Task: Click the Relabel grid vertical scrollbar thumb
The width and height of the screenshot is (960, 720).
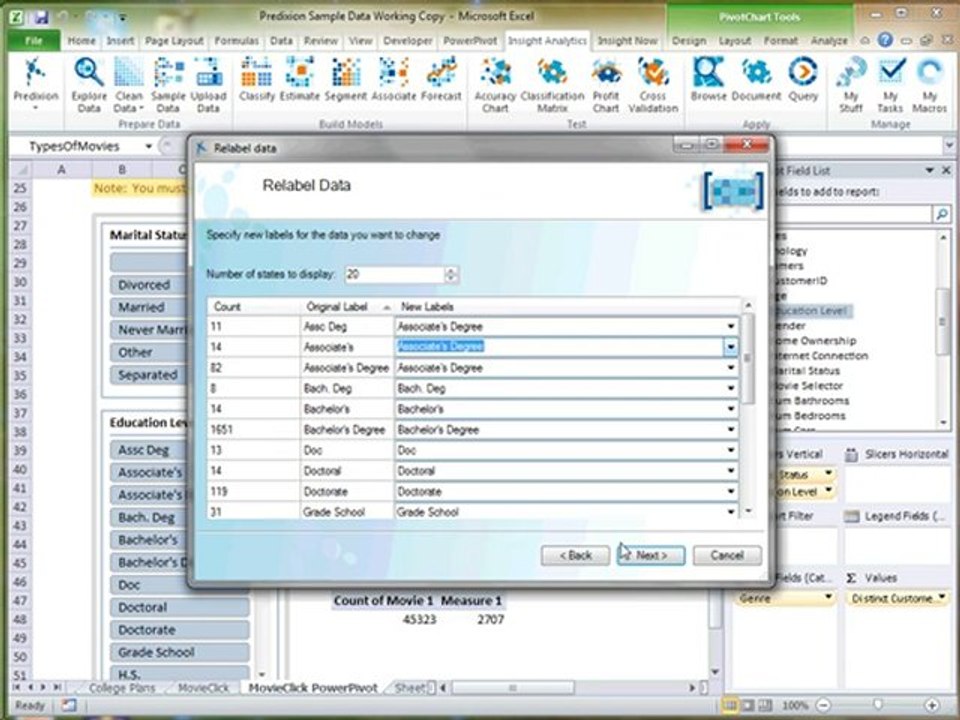Action: (x=748, y=358)
